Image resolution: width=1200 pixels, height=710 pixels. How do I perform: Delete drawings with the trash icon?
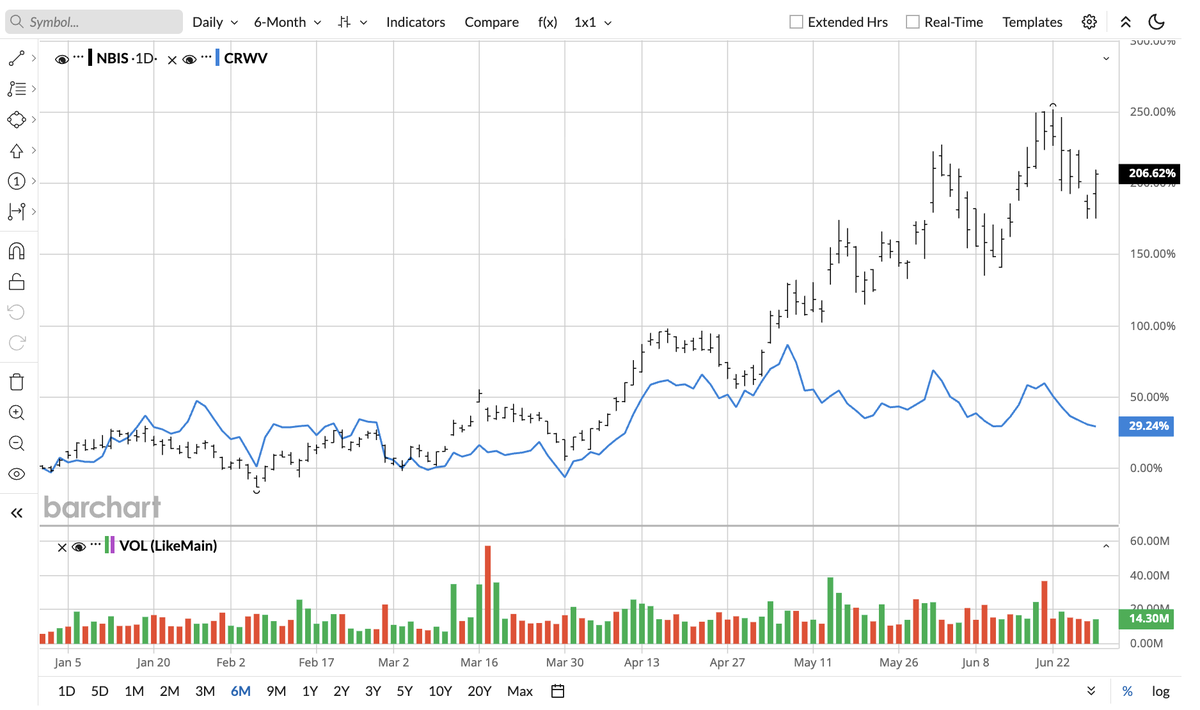(x=16, y=381)
